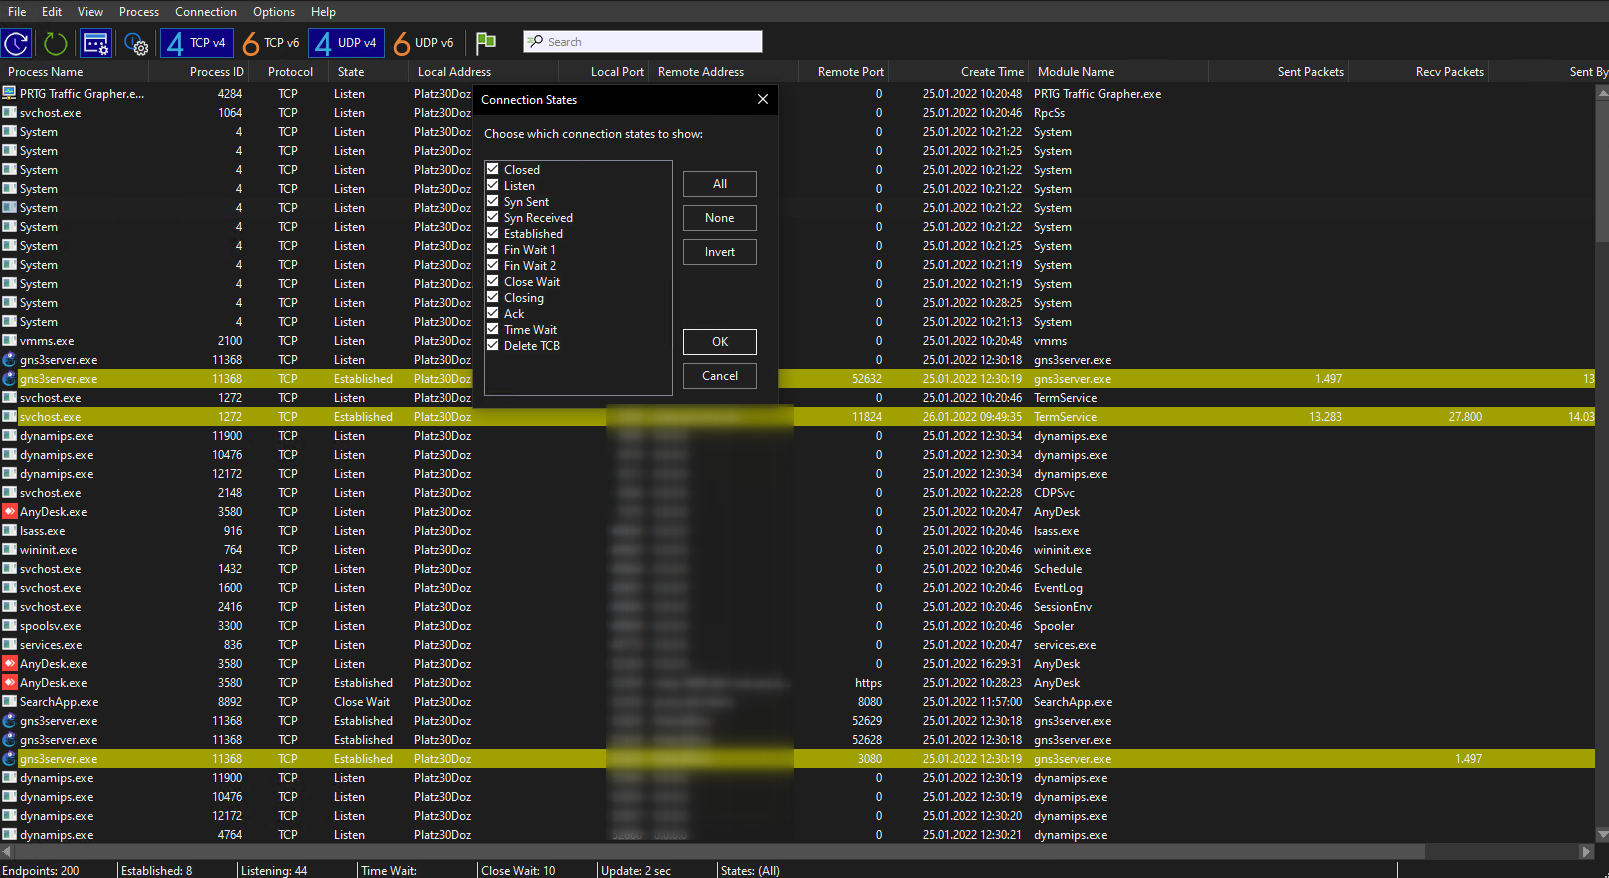Toggle the UDP v4 filter button

(x=346, y=43)
